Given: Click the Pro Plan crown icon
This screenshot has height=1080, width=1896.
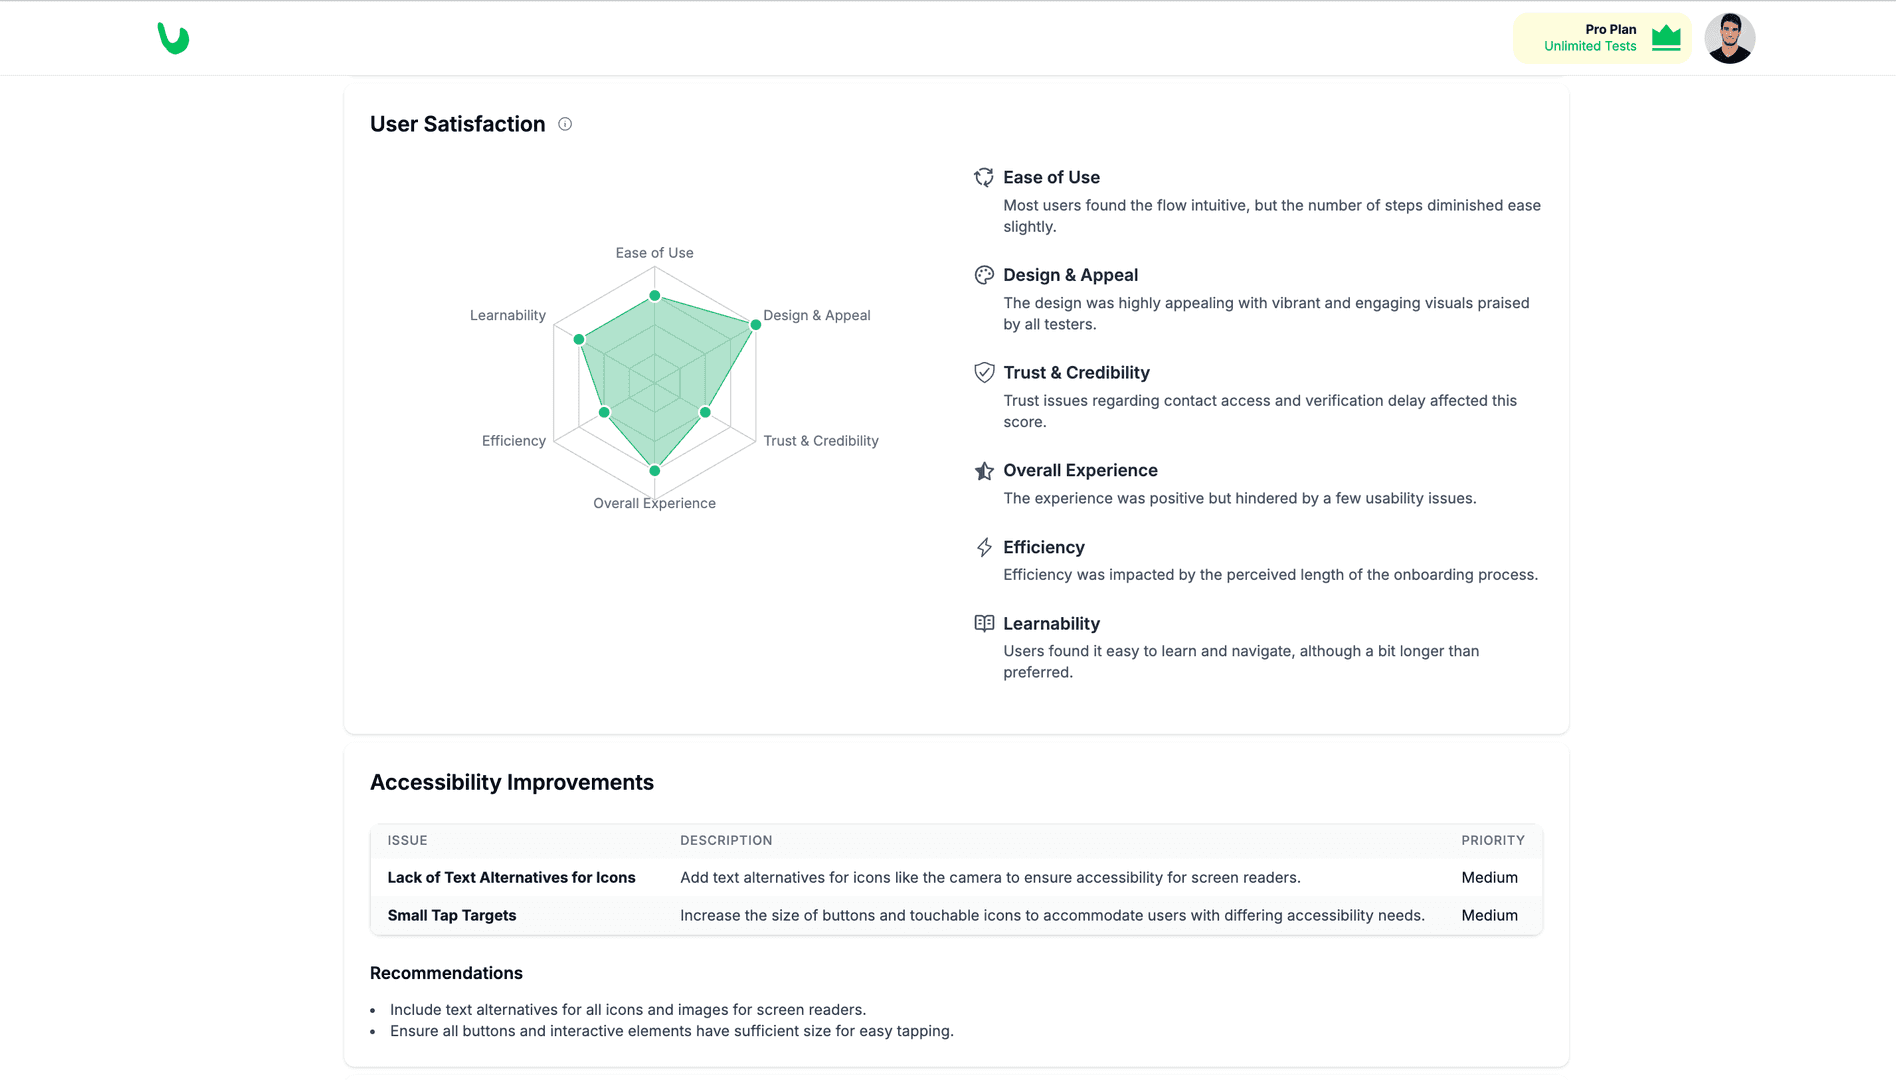Looking at the screenshot, I should (x=1666, y=38).
